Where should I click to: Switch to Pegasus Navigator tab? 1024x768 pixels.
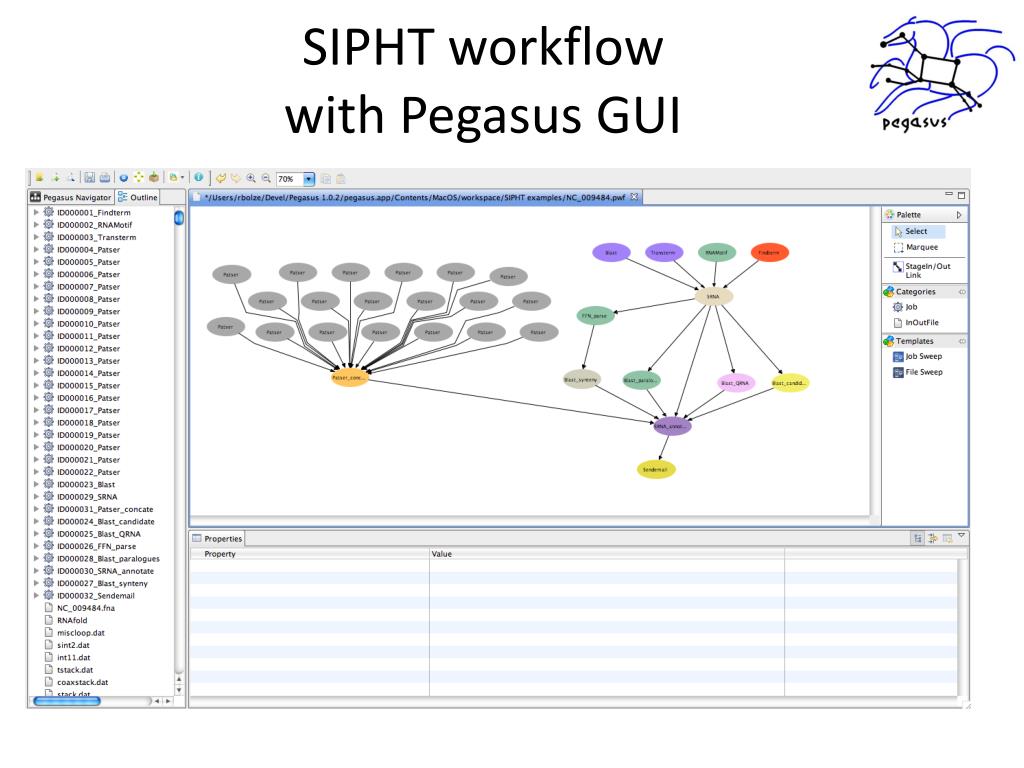(x=71, y=197)
